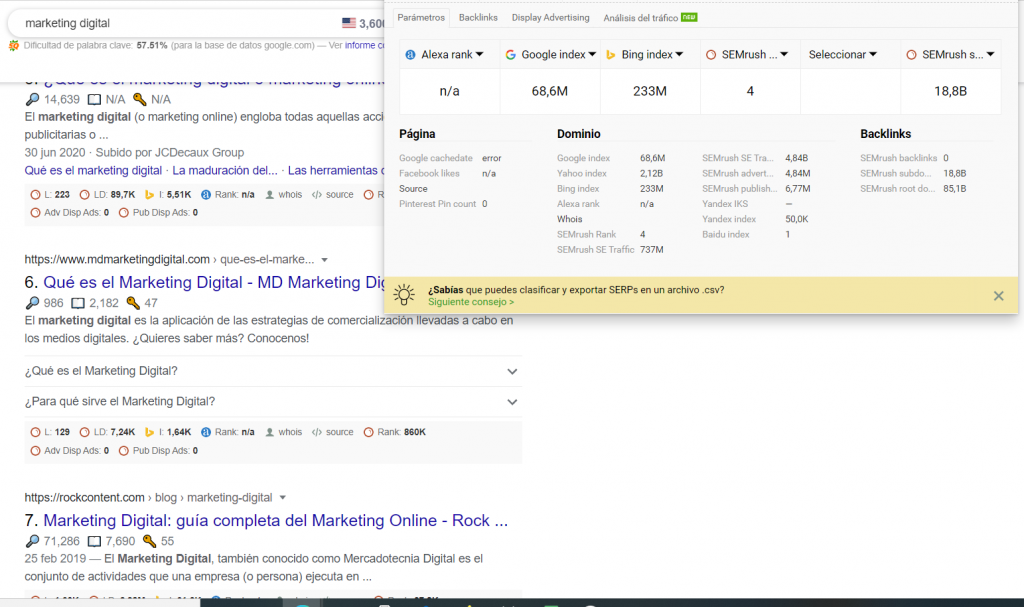This screenshot has width=1024, height=607.
Task: Open the mdmarketingdigital.com URL dropdown arrow
Action: (325, 260)
